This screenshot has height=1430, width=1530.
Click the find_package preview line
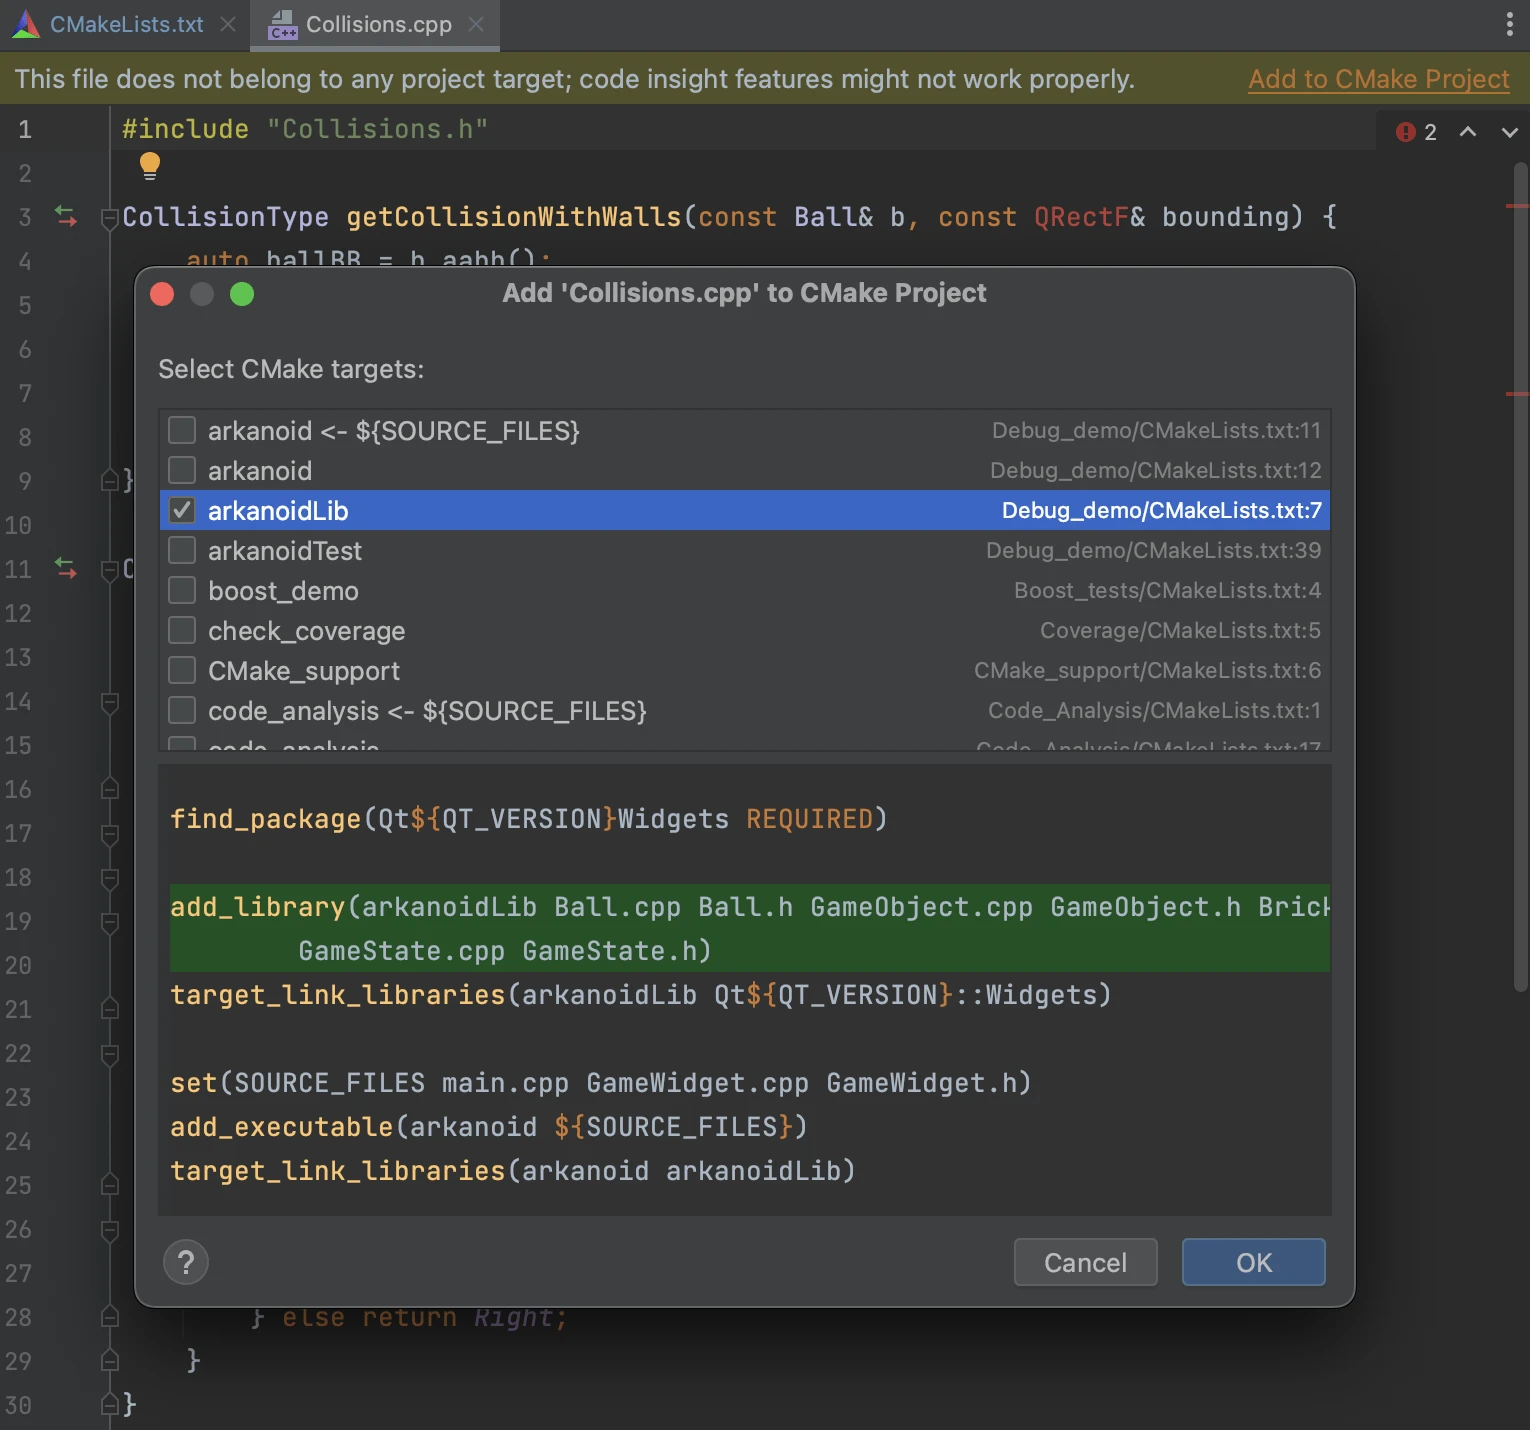[x=528, y=818]
